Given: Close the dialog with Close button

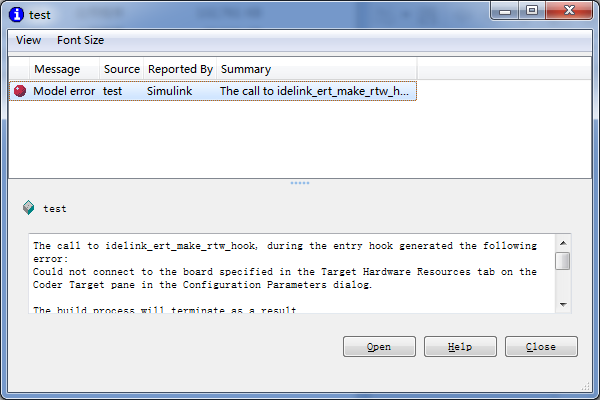Looking at the screenshot, I should click(541, 347).
